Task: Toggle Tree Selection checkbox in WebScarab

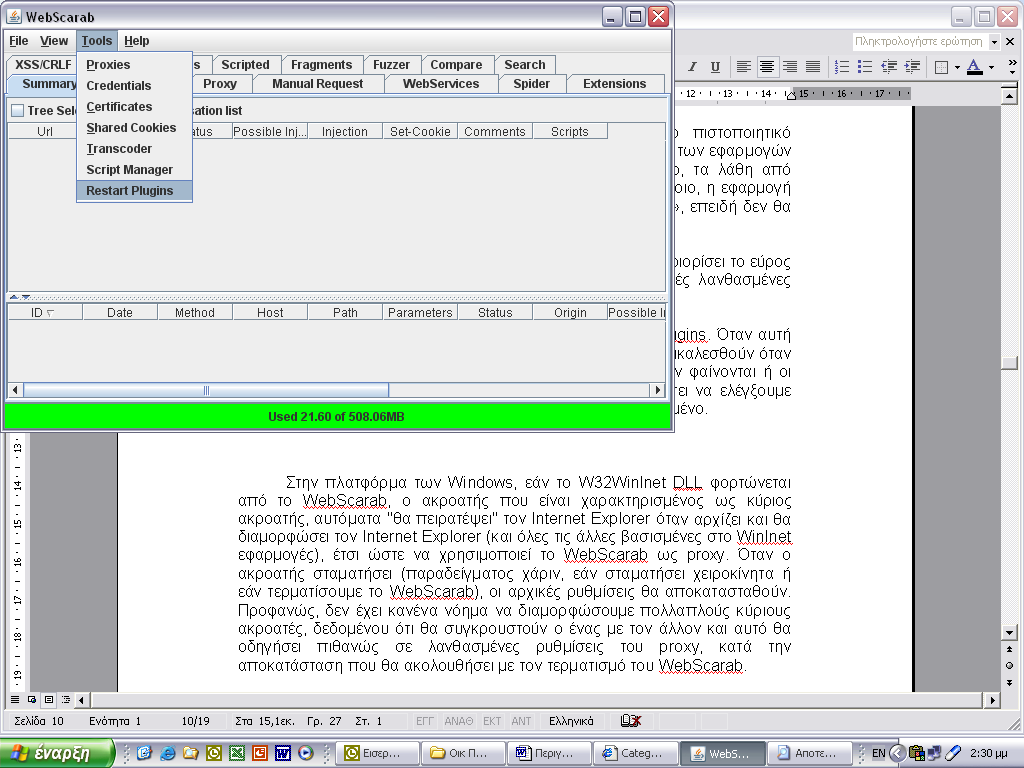Action: point(18,110)
